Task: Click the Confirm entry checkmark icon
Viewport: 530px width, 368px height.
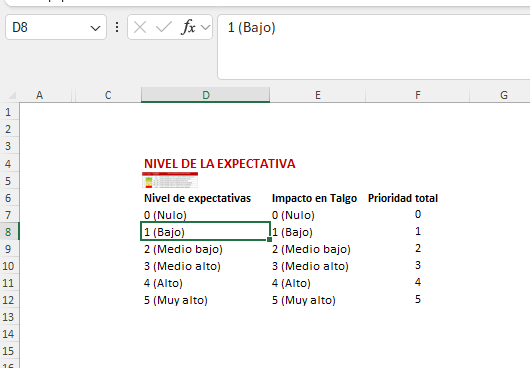Action: [x=164, y=27]
